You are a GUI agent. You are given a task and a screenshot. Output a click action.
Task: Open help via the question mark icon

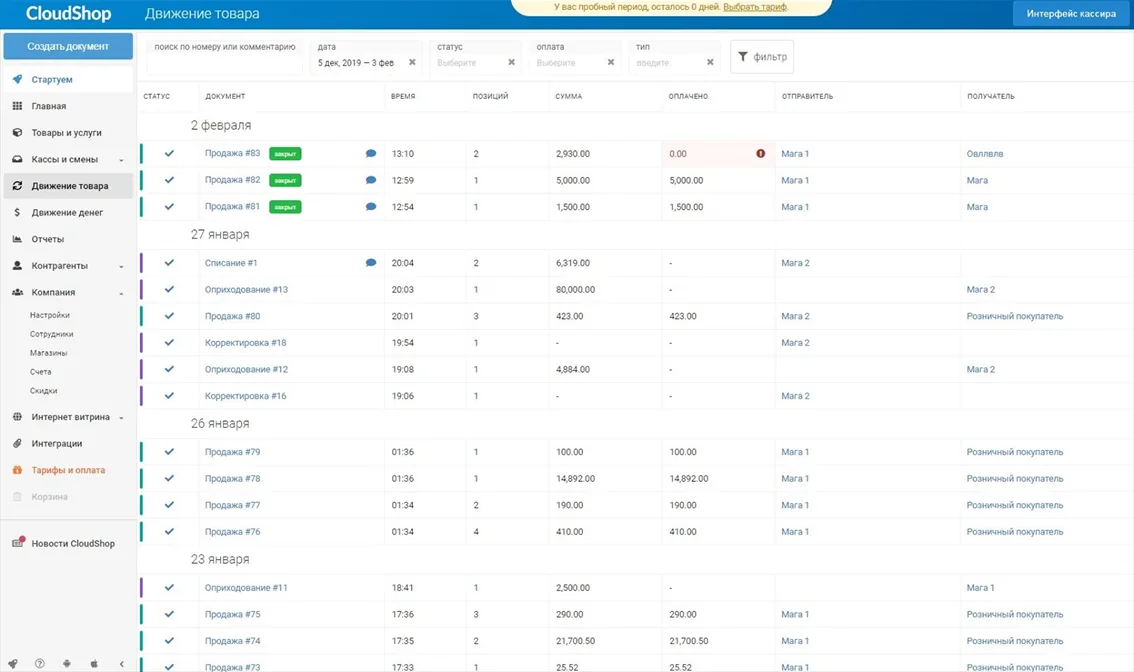pos(40,663)
